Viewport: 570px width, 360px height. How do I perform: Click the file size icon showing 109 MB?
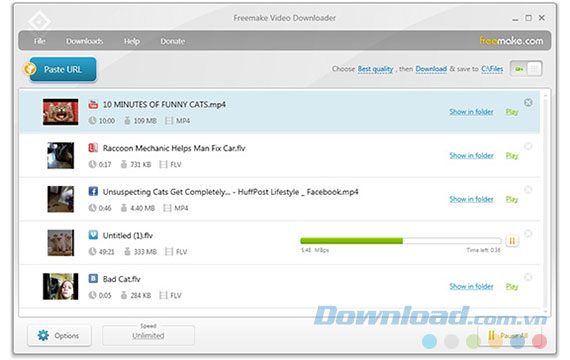tap(127, 120)
